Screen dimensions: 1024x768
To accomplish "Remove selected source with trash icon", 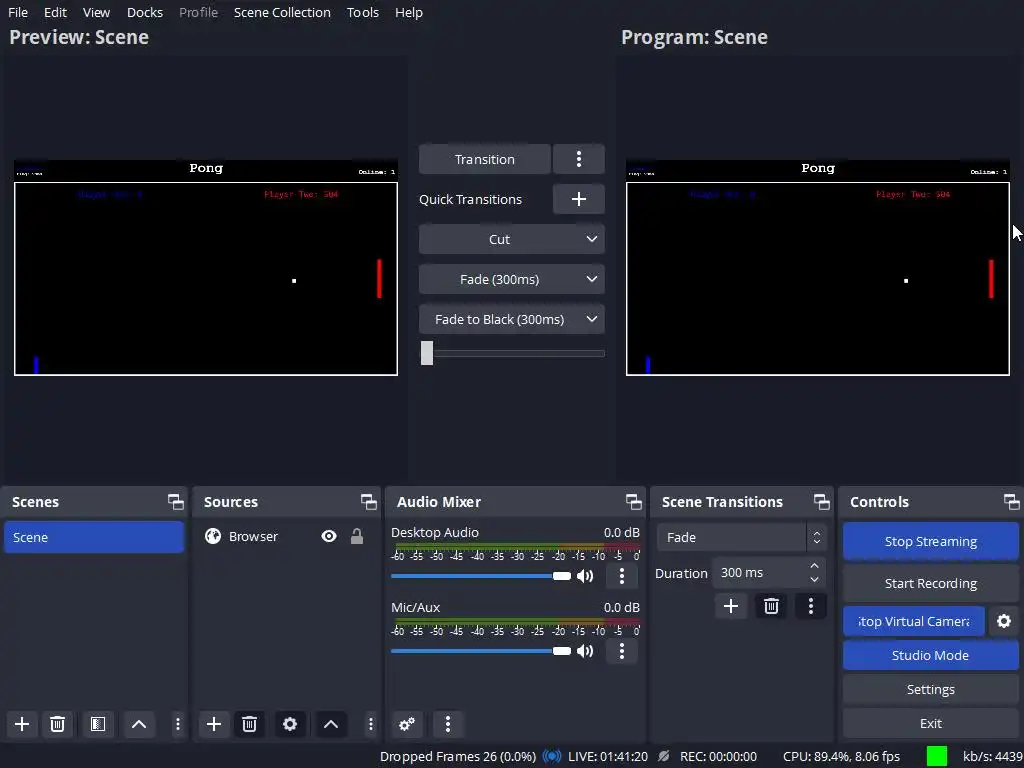I will click(x=249, y=724).
